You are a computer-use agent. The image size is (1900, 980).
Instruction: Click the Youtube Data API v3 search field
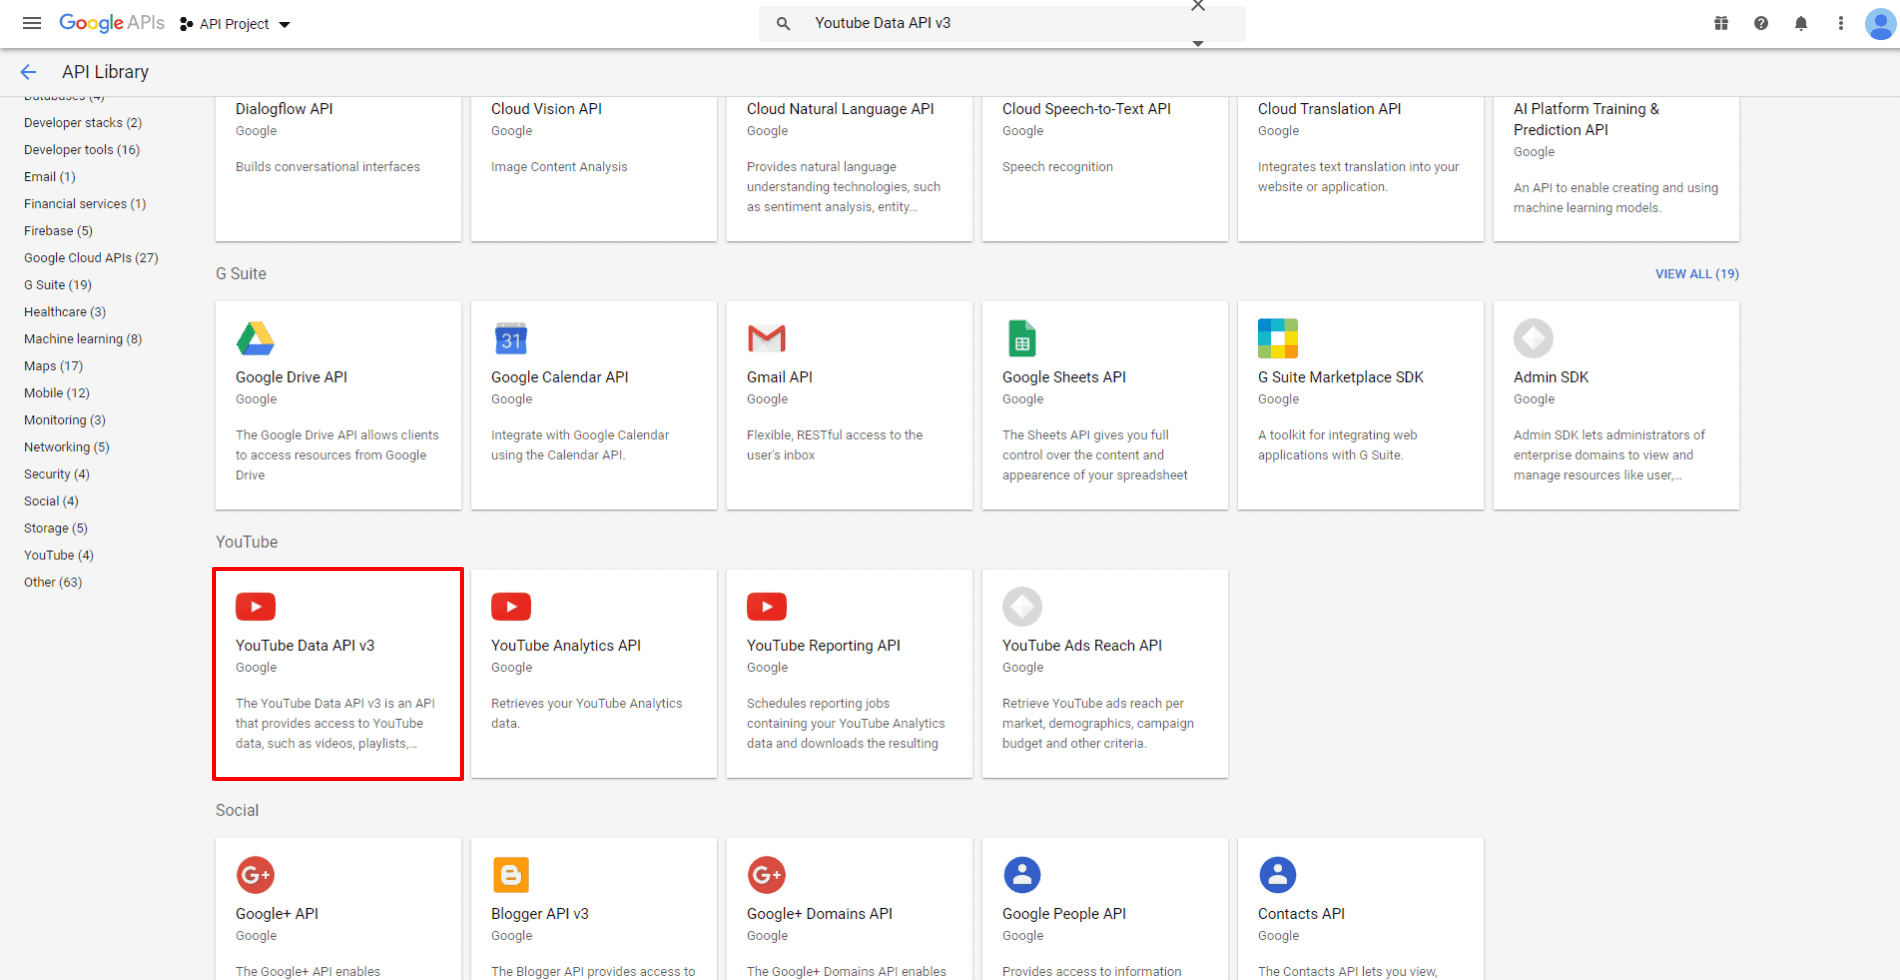(1000, 23)
